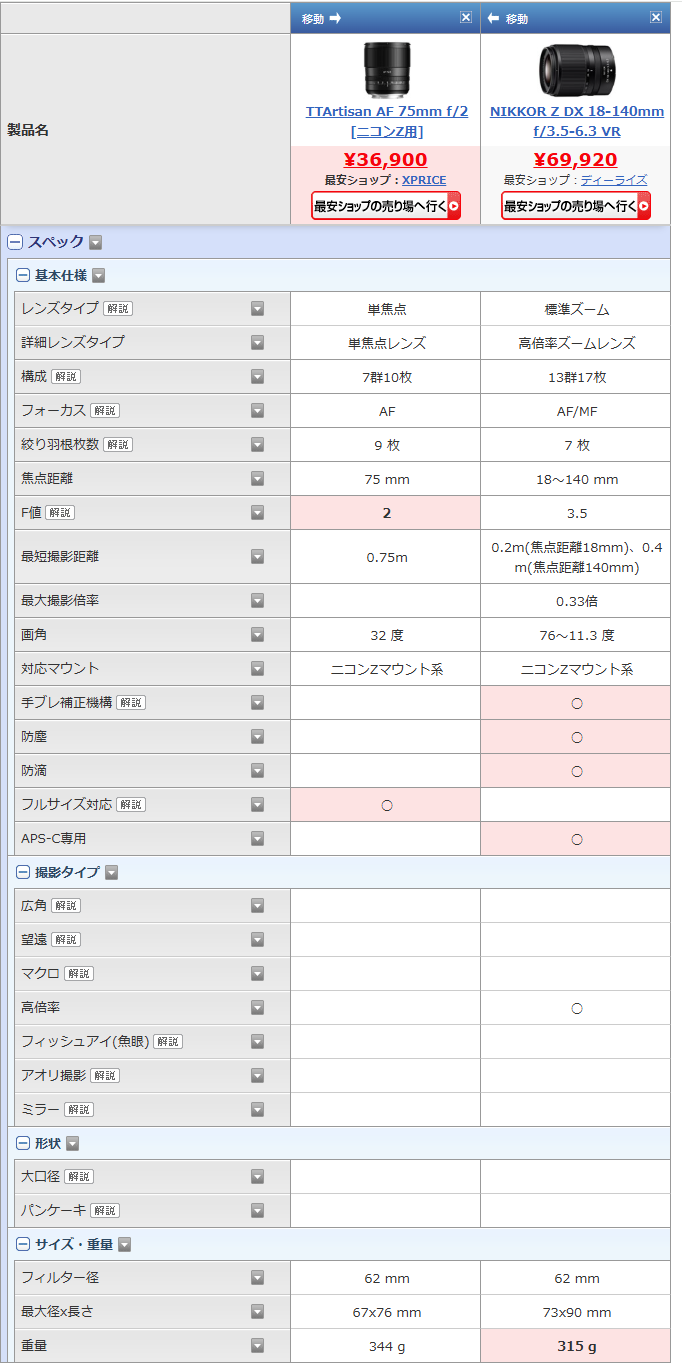Open the 解説 help for フルサイズ対応
The image size is (682, 1370).
point(130,805)
